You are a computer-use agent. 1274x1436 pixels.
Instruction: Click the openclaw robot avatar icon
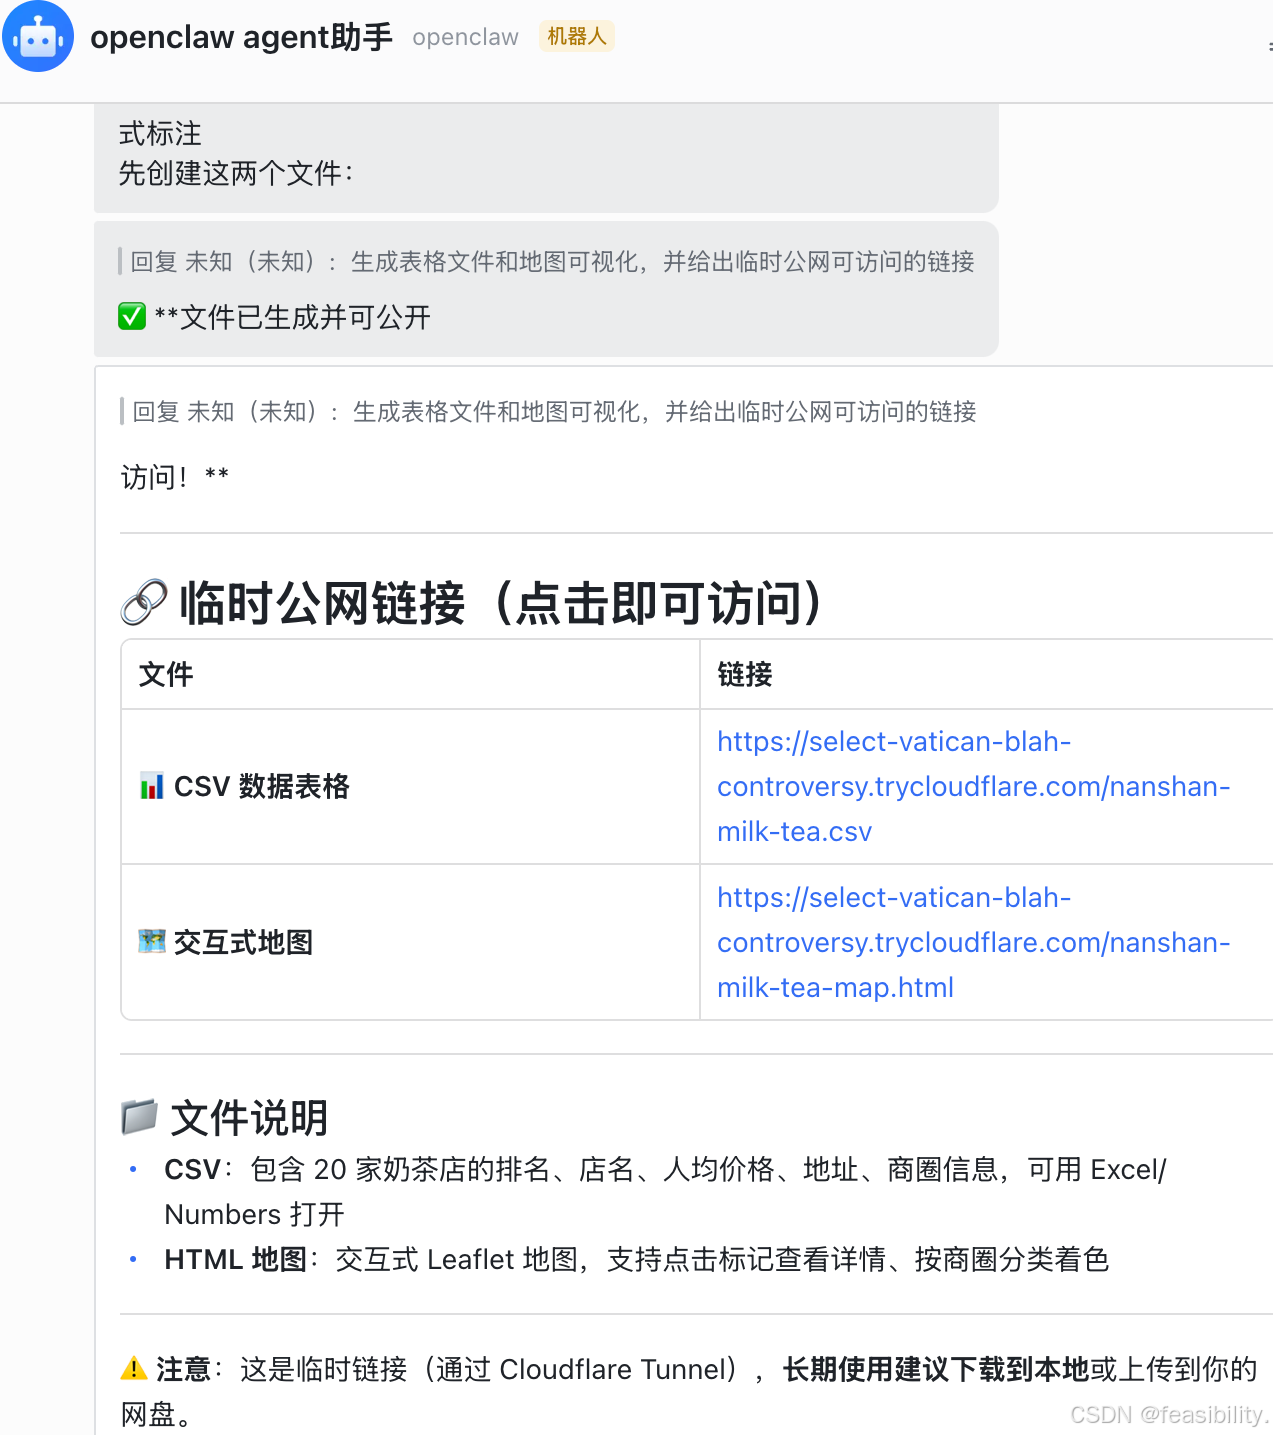pyautogui.click(x=38, y=37)
